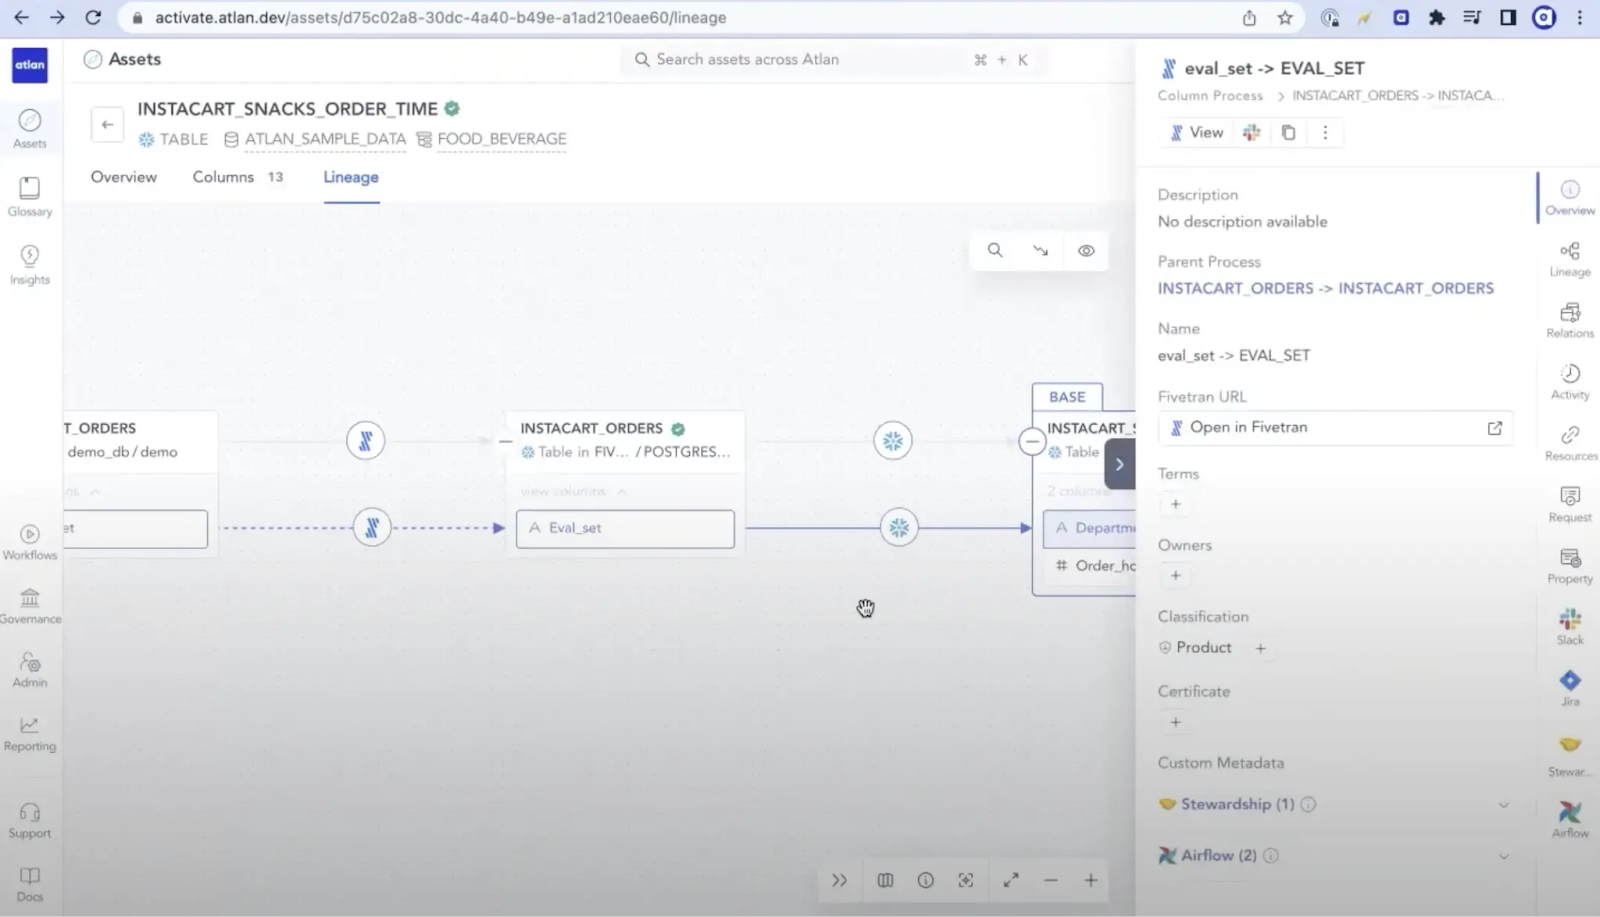Go back using the arrow beside table name
This screenshot has height=917, width=1600.
[107, 125]
